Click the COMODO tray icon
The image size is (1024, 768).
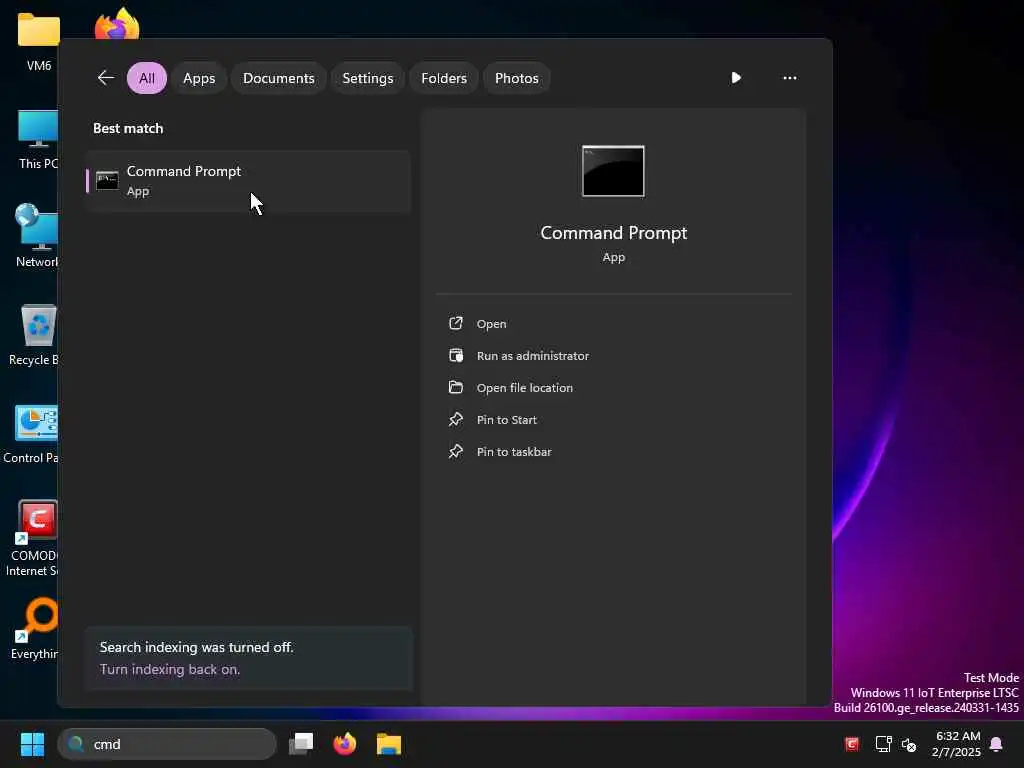[x=852, y=744]
